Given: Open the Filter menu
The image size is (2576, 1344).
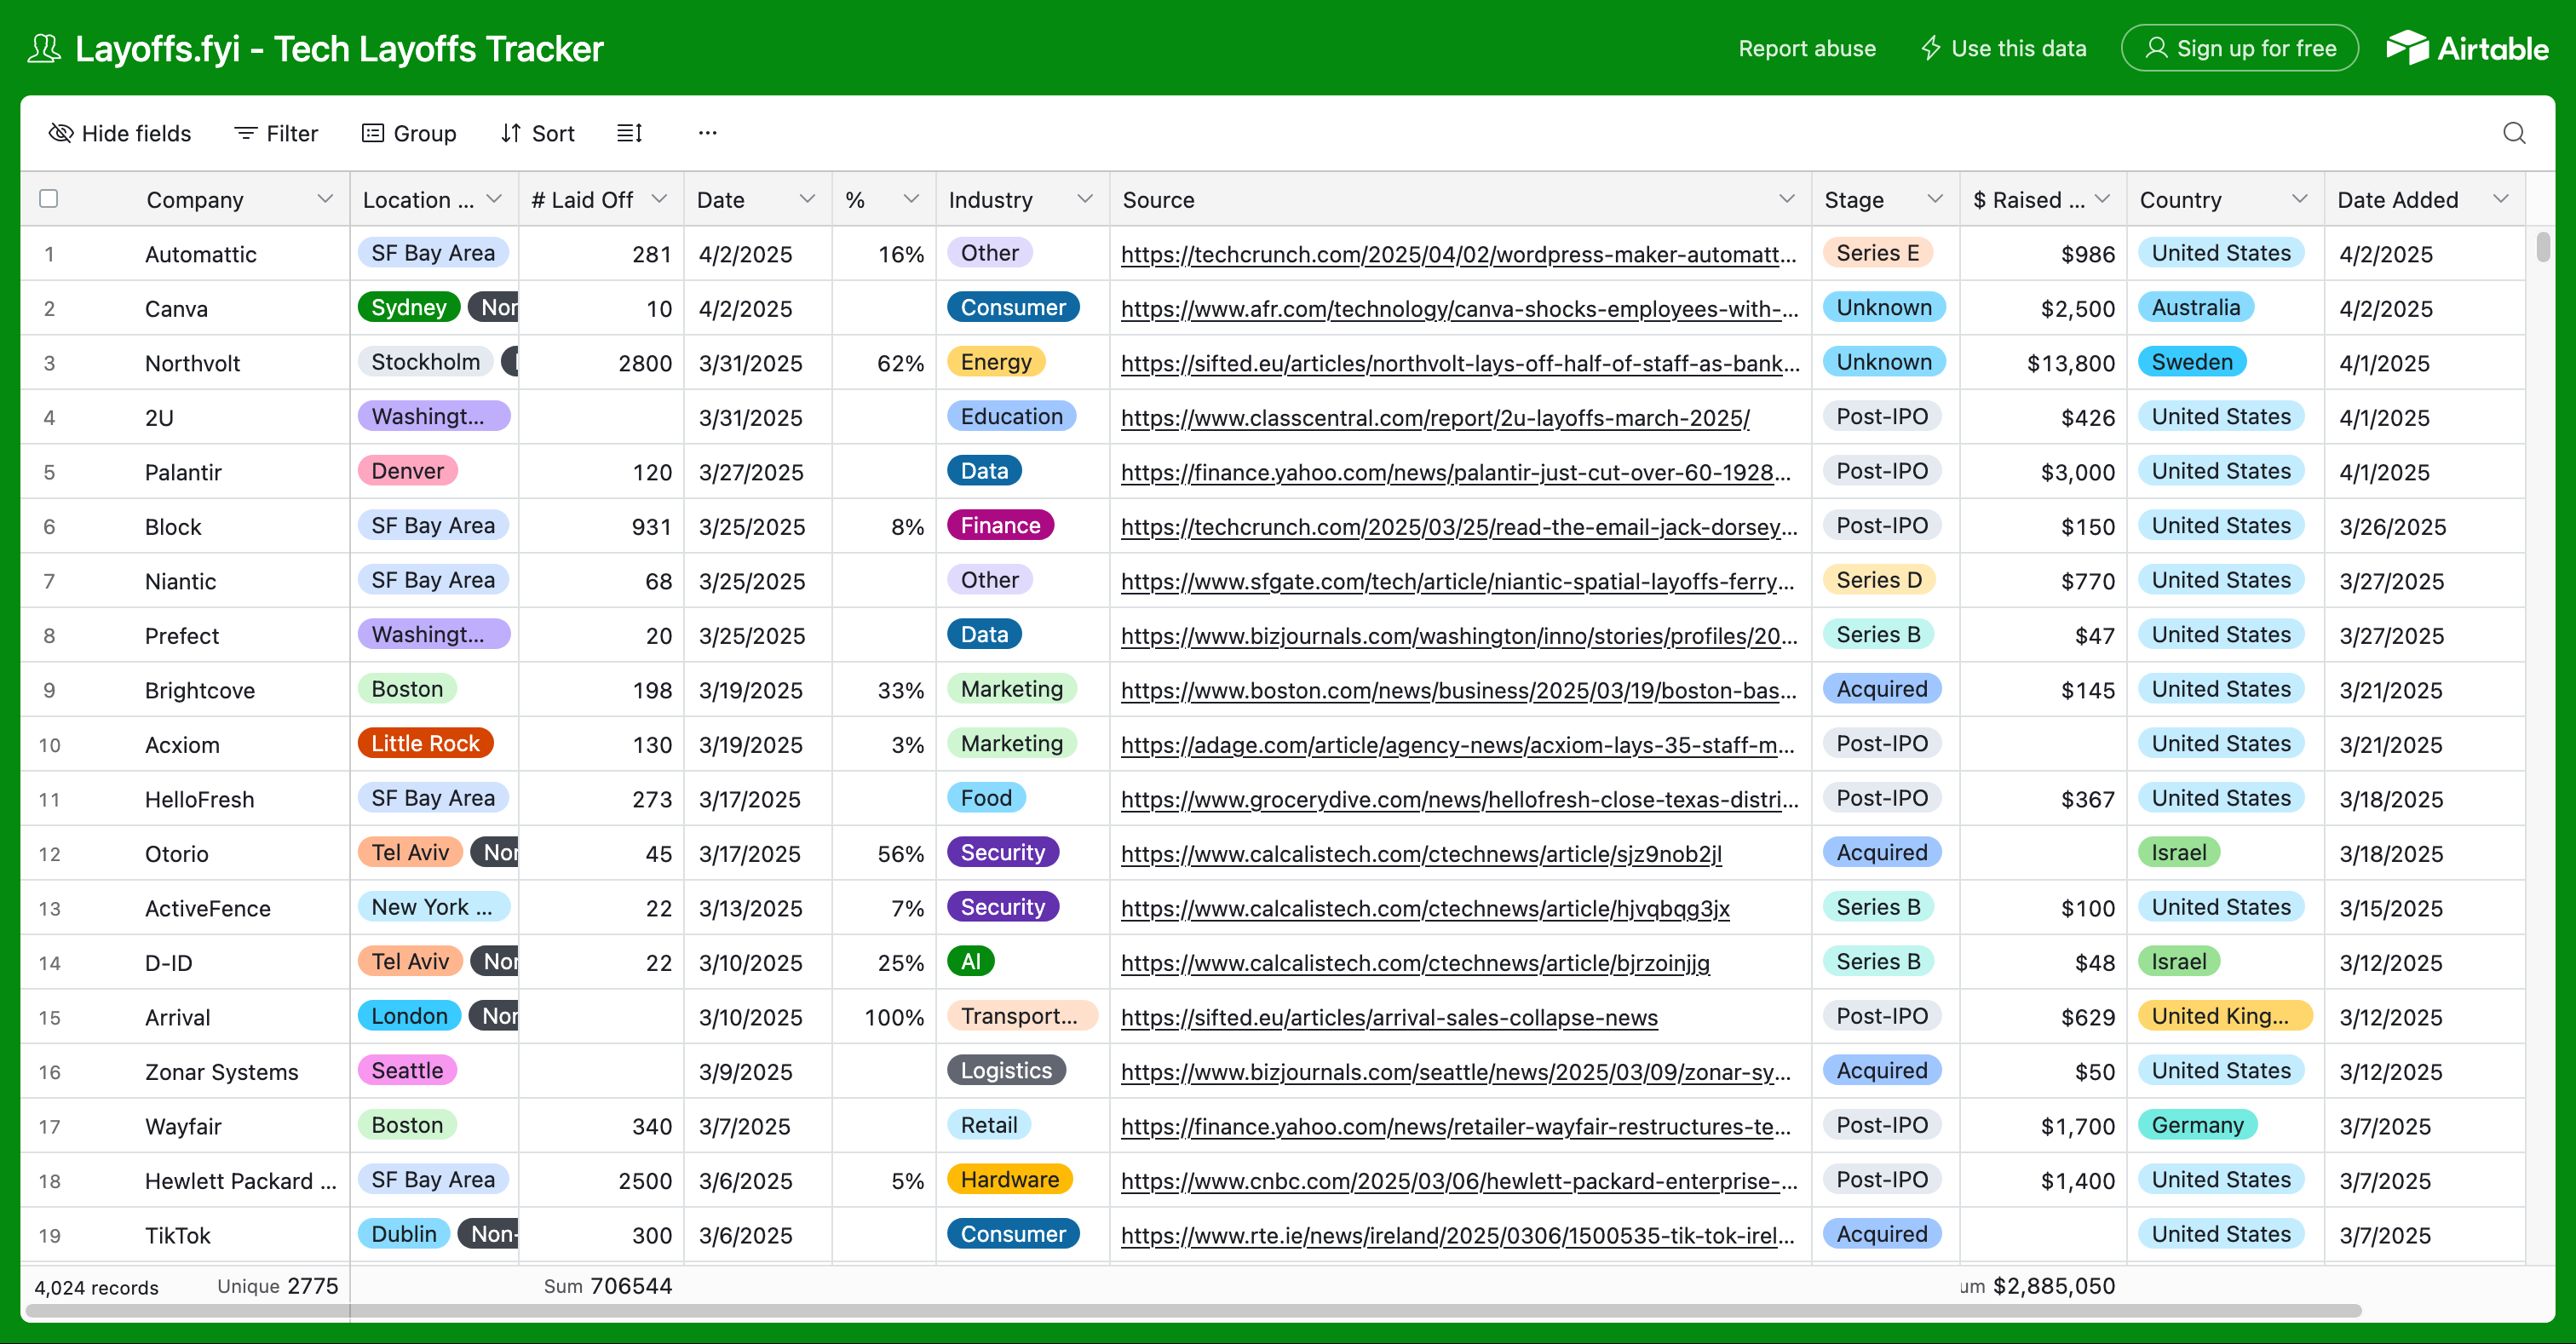Looking at the screenshot, I should point(276,133).
